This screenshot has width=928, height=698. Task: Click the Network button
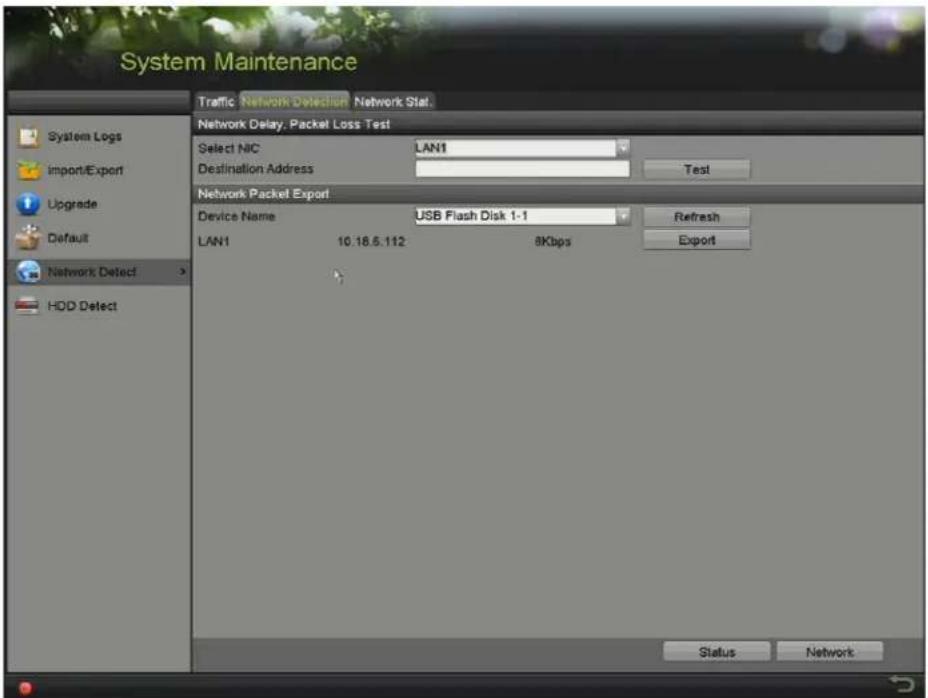(830, 652)
